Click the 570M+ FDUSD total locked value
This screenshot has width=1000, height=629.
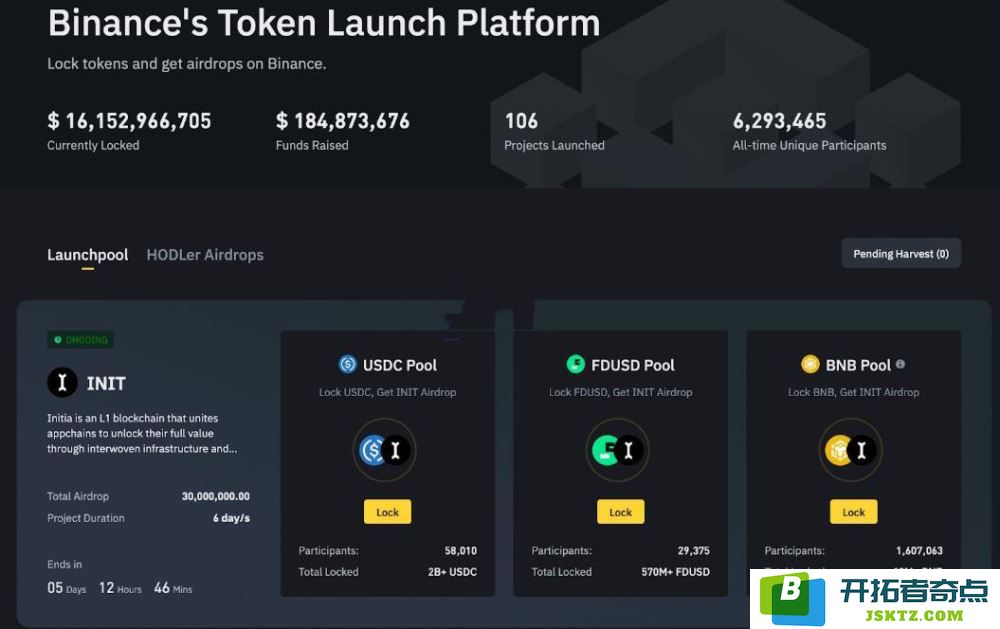coord(675,572)
